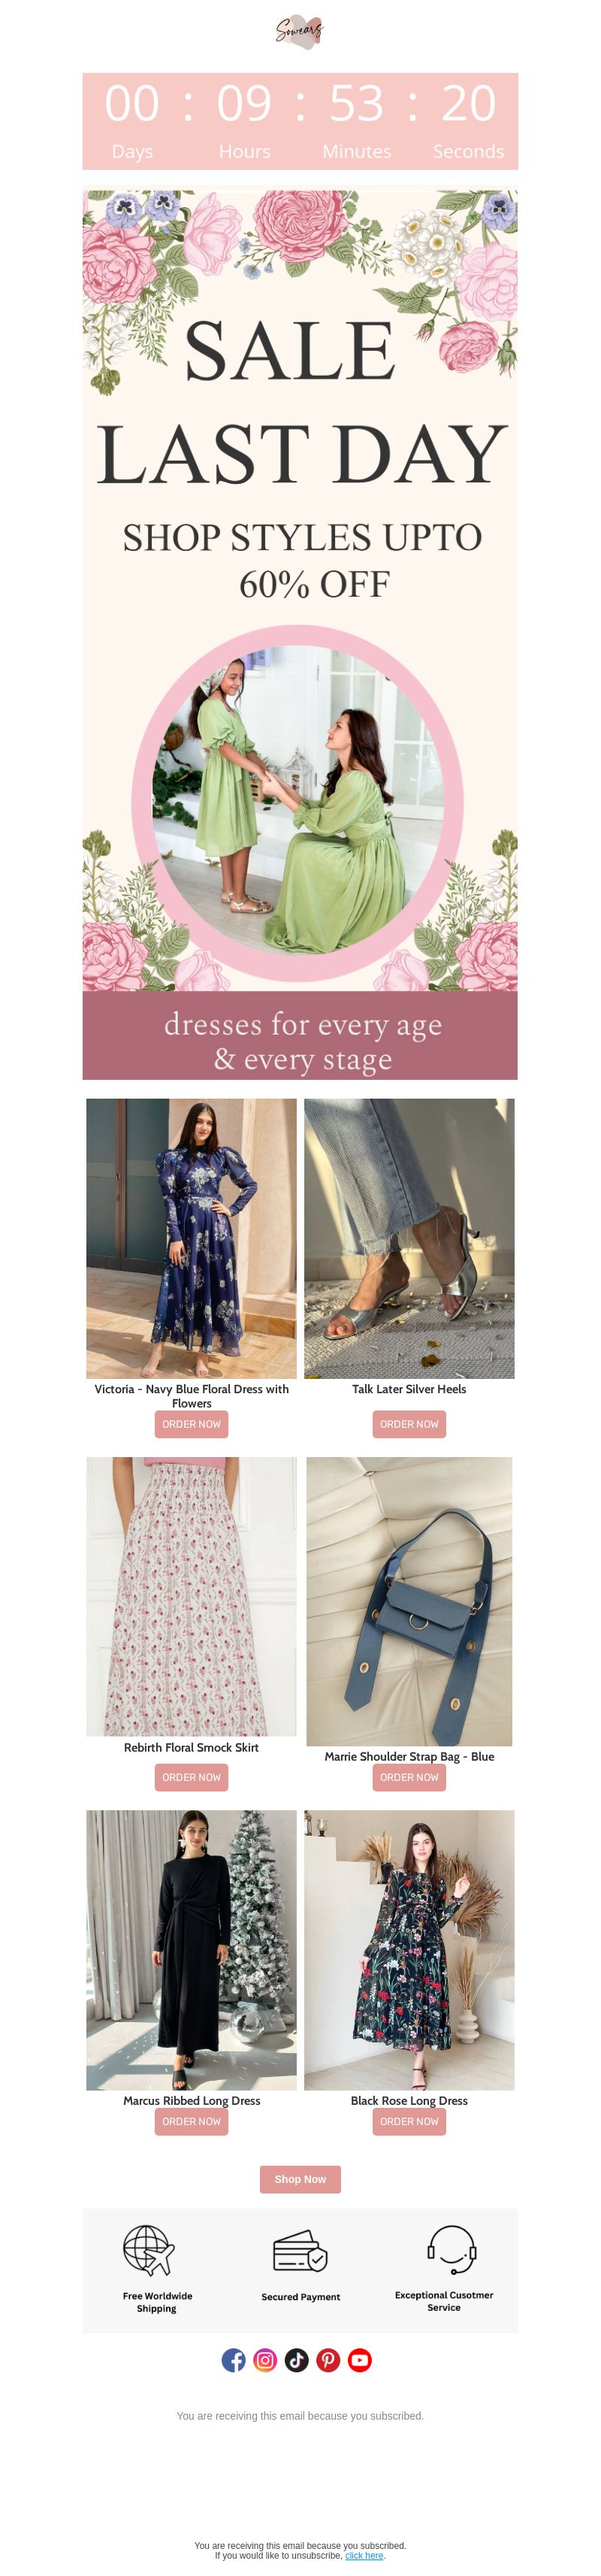This screenshot has width=601, height=2576.
Task: Open the Instagram social icon
Action: [x=265, y=2360]
